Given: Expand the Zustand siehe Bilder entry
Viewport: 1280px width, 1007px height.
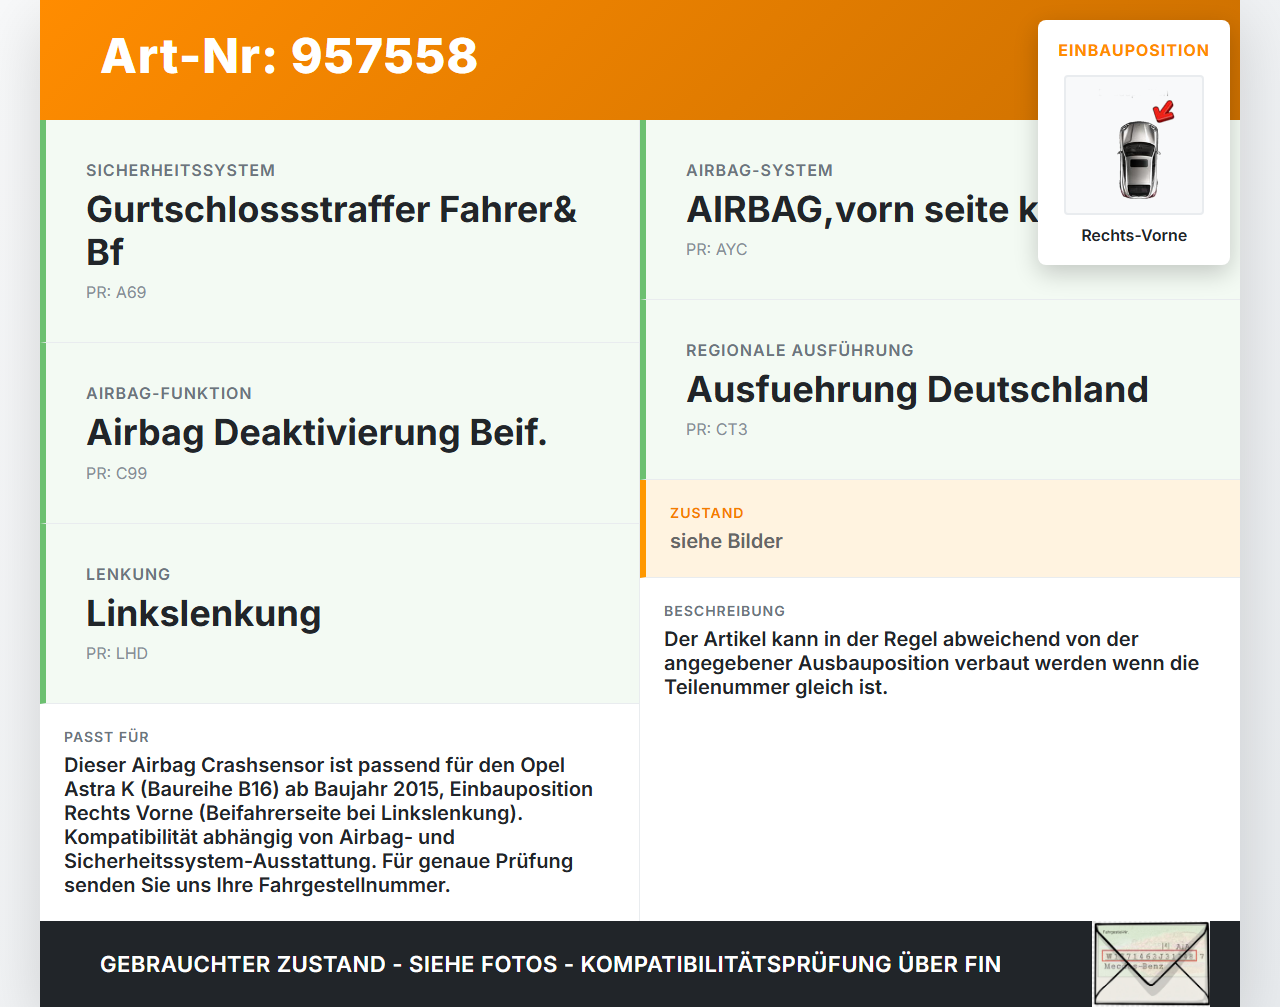Looking at the screenshot, I should click(x=726, y=541).
